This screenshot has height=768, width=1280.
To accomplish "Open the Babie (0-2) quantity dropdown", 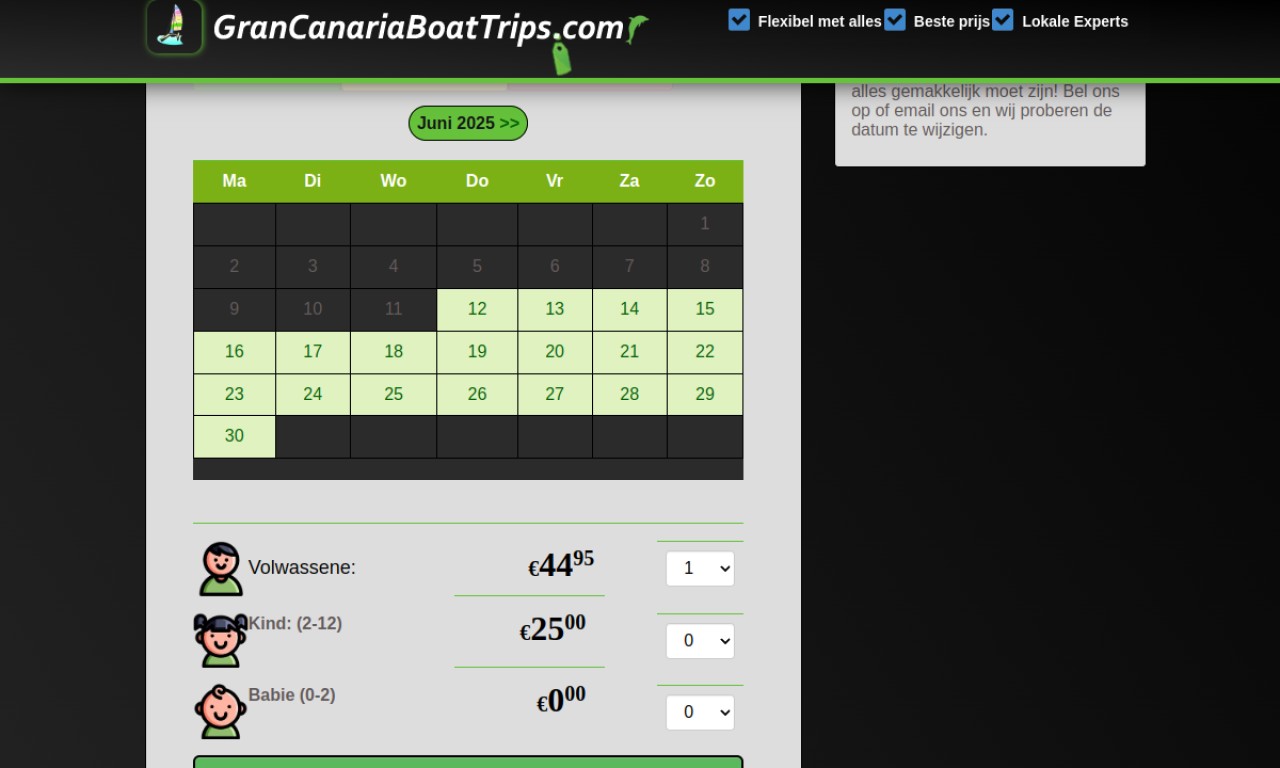I will click(700, 712).
